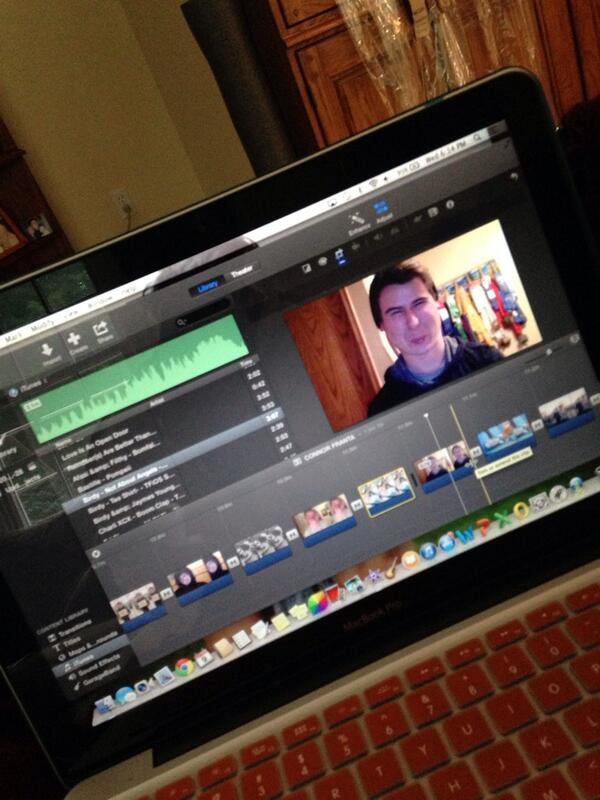Image resolution: width=600 pixels, height=800 pixels.
Task: Select the purple-lit faces timeline clip
Action: tap(200, 578)
